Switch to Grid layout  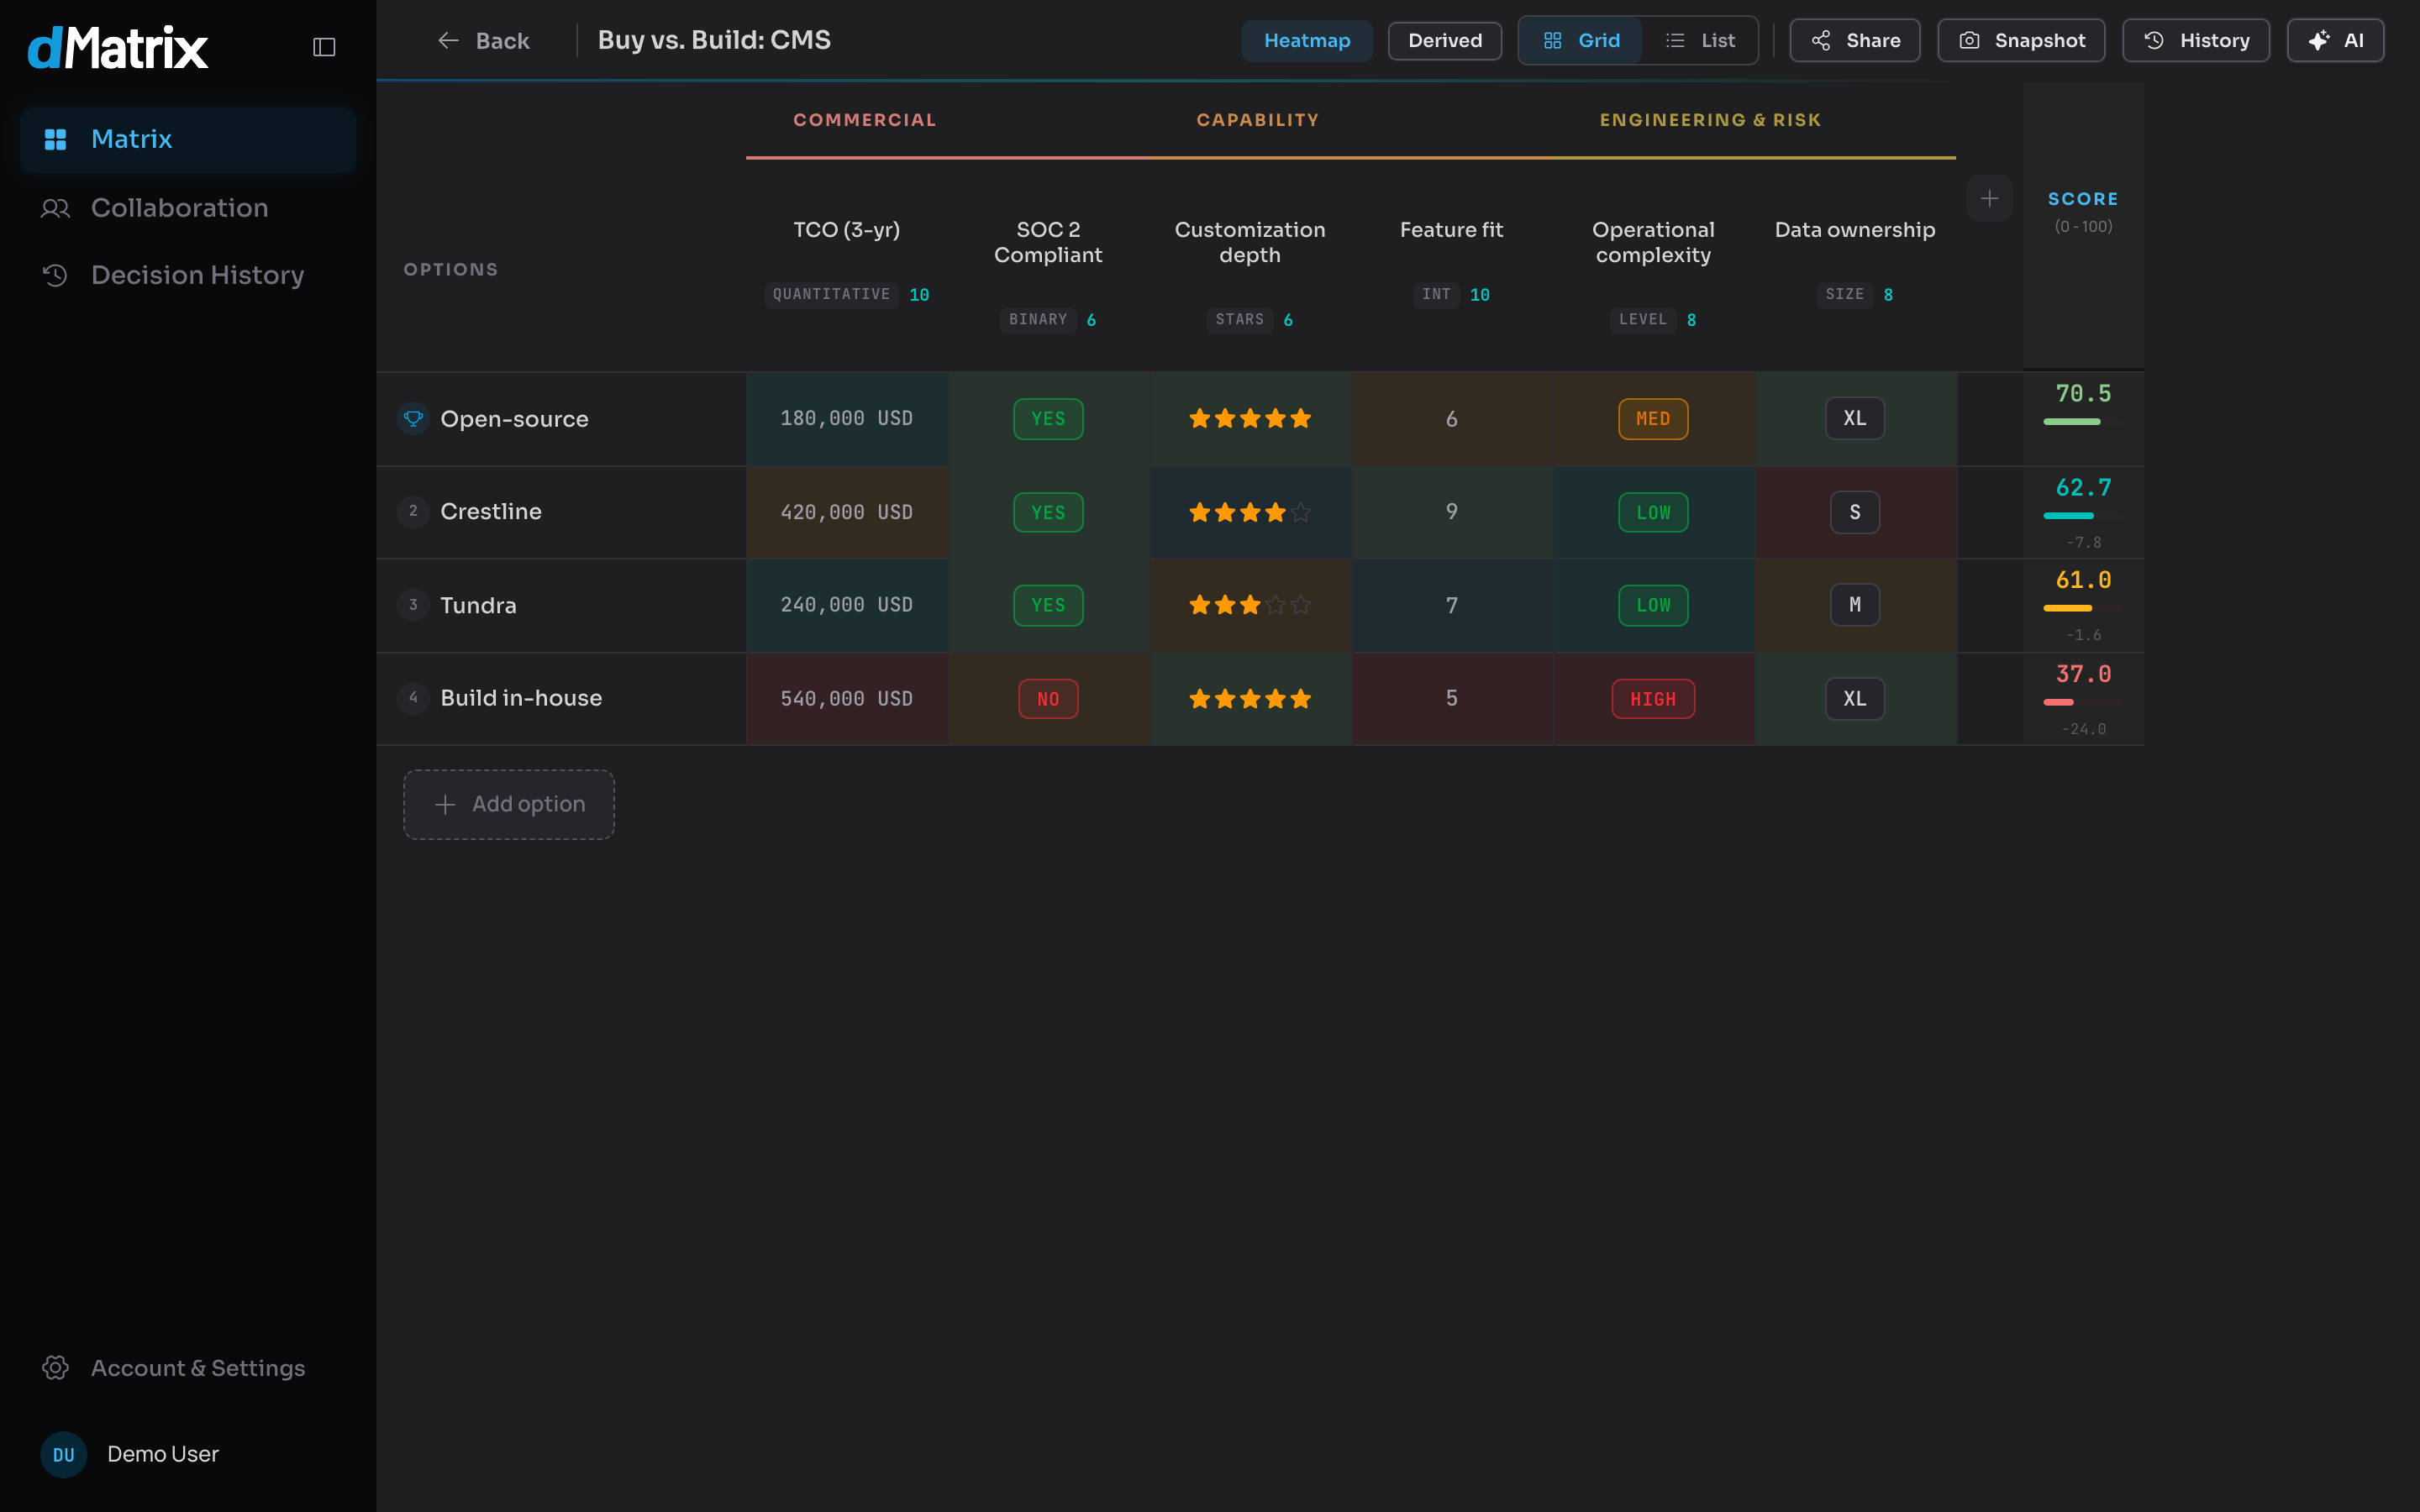click(1580, 41)
